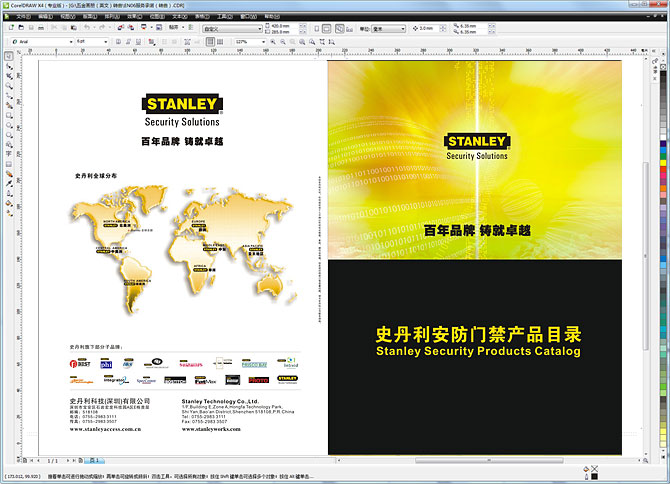Image resolution: width=670 pixels, height=484 pixels.
Task: Open the units dropdown showing 毫米
Action: point(404,28)
